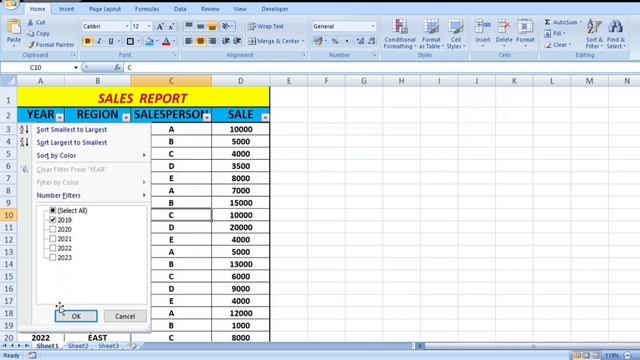Click the Copy icon
The width and height of the screenshot is (640, 360).
31,33
